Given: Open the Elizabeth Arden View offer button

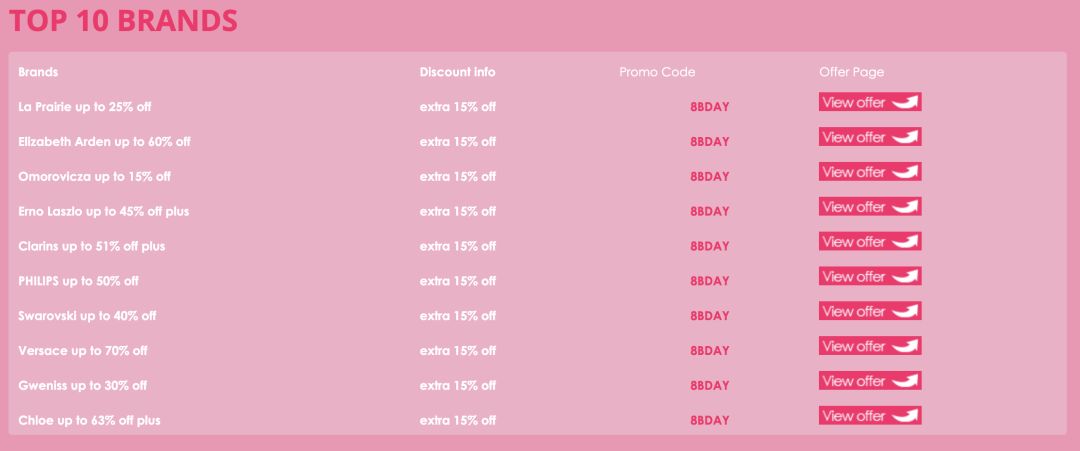Looking at the screenshot, I should pyautogui.click(x=869, y=137).
